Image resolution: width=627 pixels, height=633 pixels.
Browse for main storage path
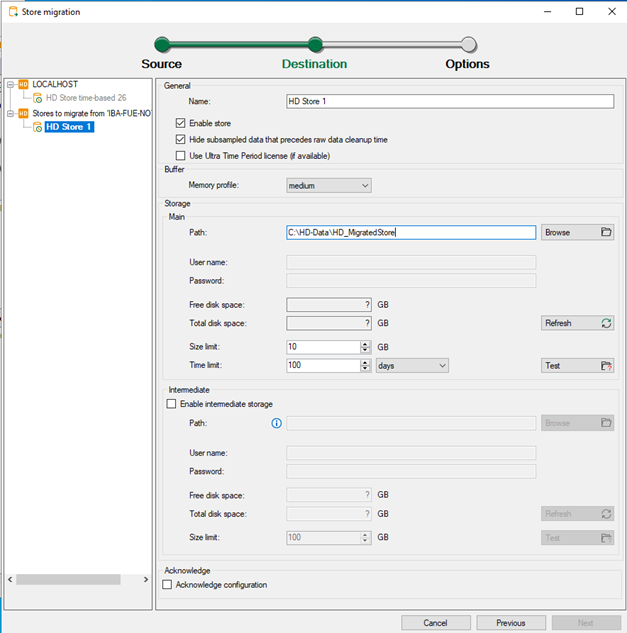pyautogui.click(x=577, y=232)
